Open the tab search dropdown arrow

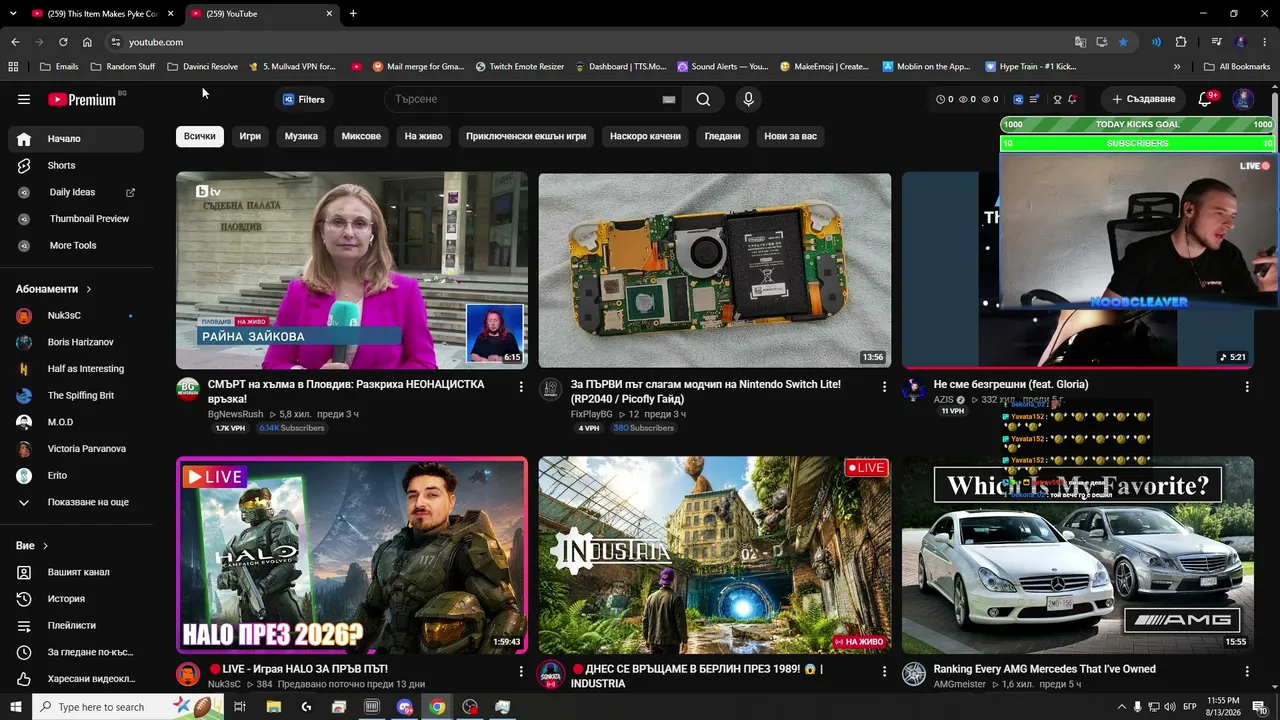[13, 14]
